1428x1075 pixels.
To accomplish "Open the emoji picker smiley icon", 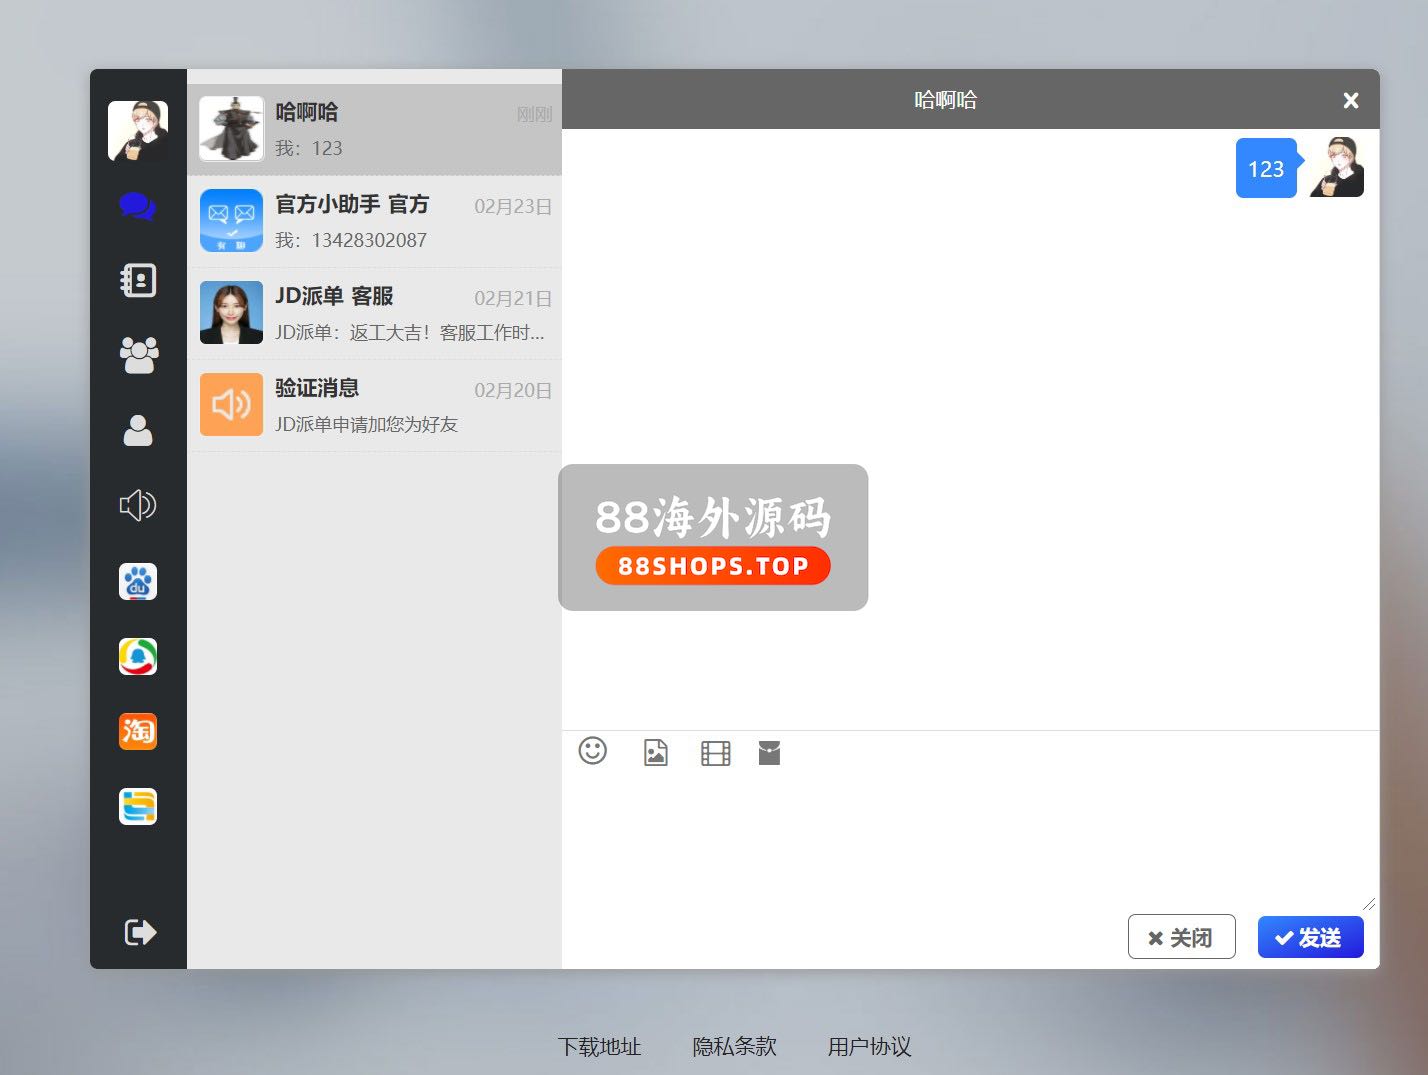I will pos(593,751).
